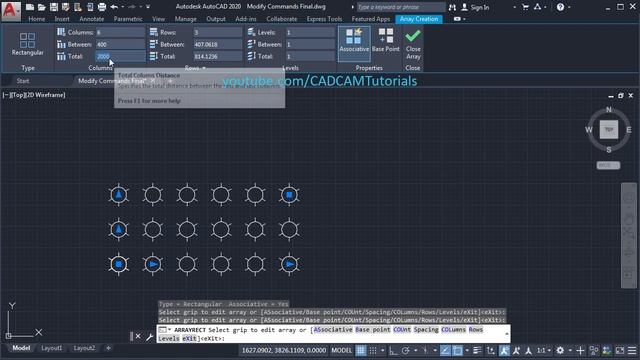Click the Save As icon

tap(65, 7)
